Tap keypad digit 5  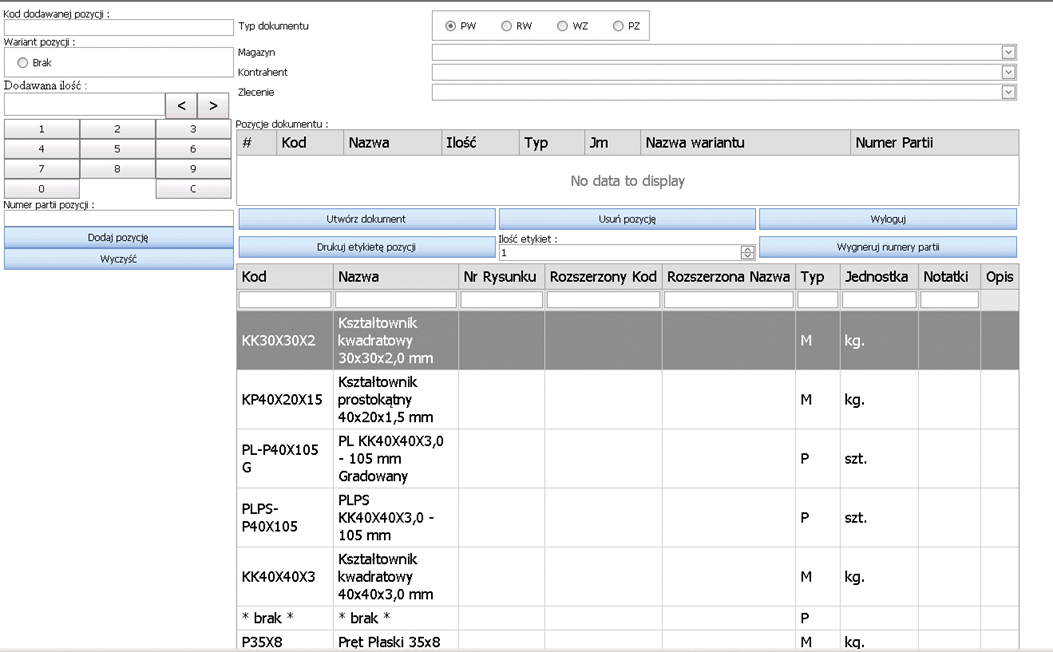coord(118,149)
